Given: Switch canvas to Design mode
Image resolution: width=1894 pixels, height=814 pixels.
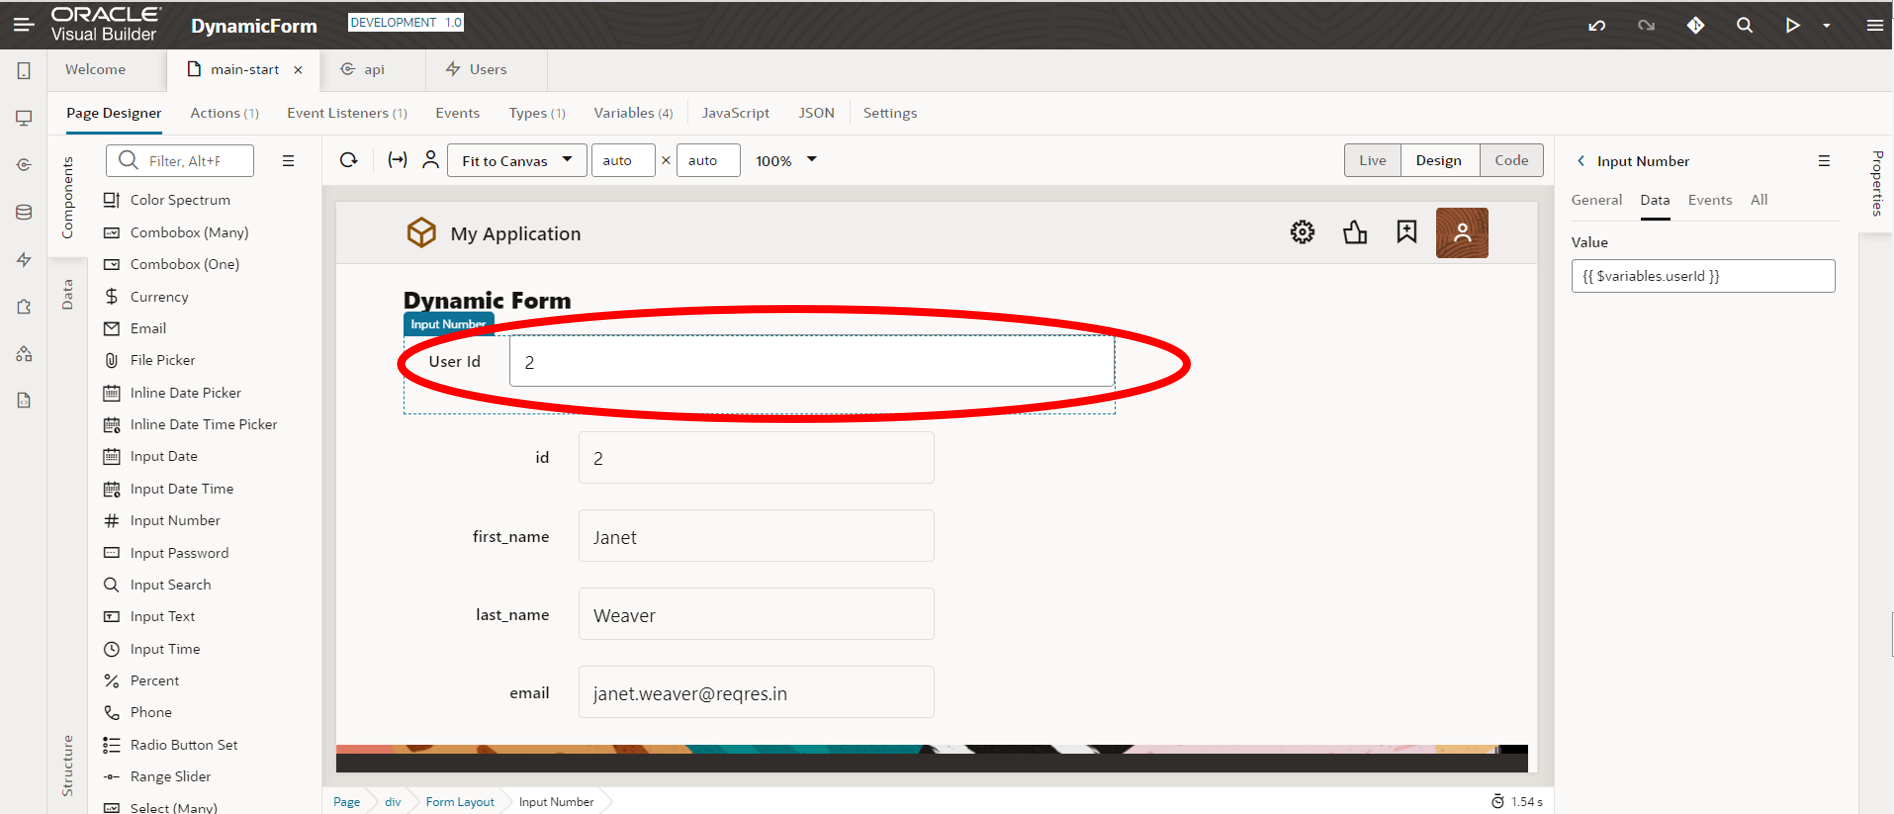Looking at the screenshot, I should point(1438,160).
